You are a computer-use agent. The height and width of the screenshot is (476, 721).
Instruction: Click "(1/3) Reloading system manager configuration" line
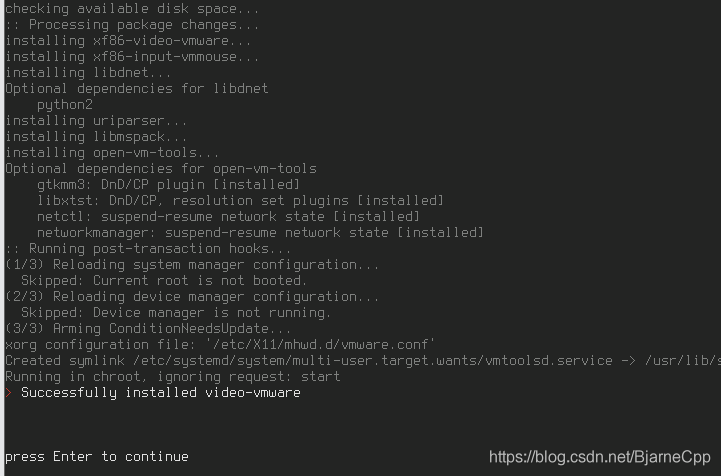tap(192, 265)
